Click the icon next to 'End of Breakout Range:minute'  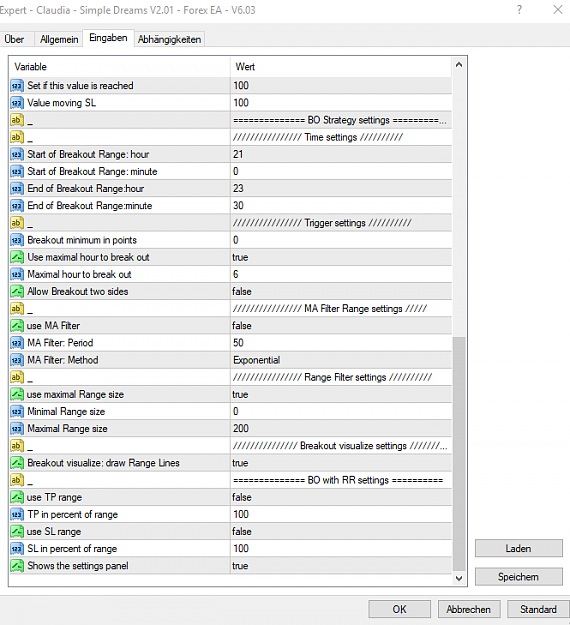coord(17,206)
